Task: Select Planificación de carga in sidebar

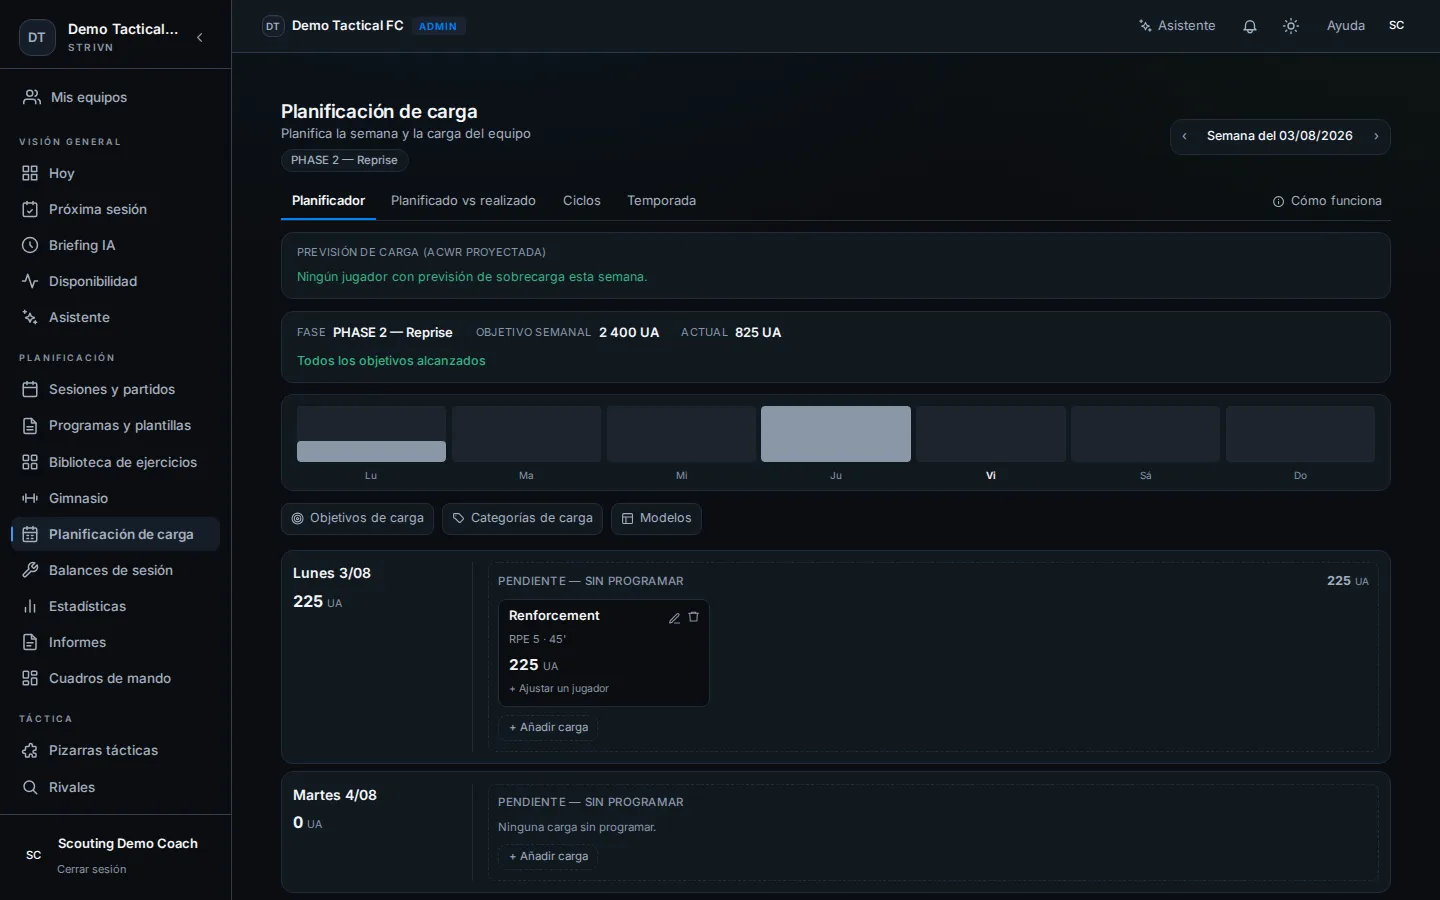Action: (115, 534)
